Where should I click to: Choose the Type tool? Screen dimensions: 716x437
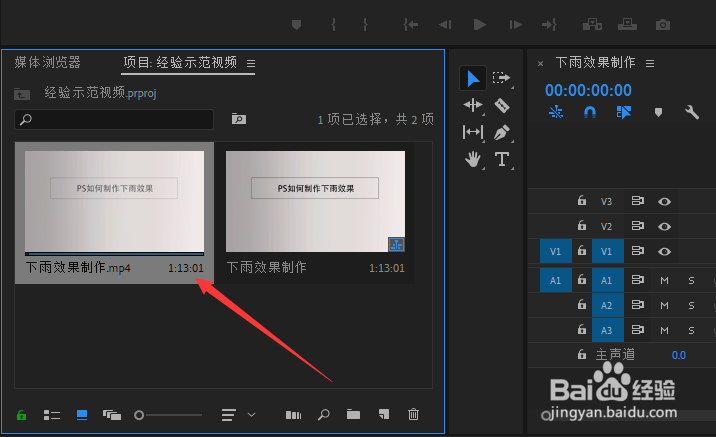pos(502,159)
